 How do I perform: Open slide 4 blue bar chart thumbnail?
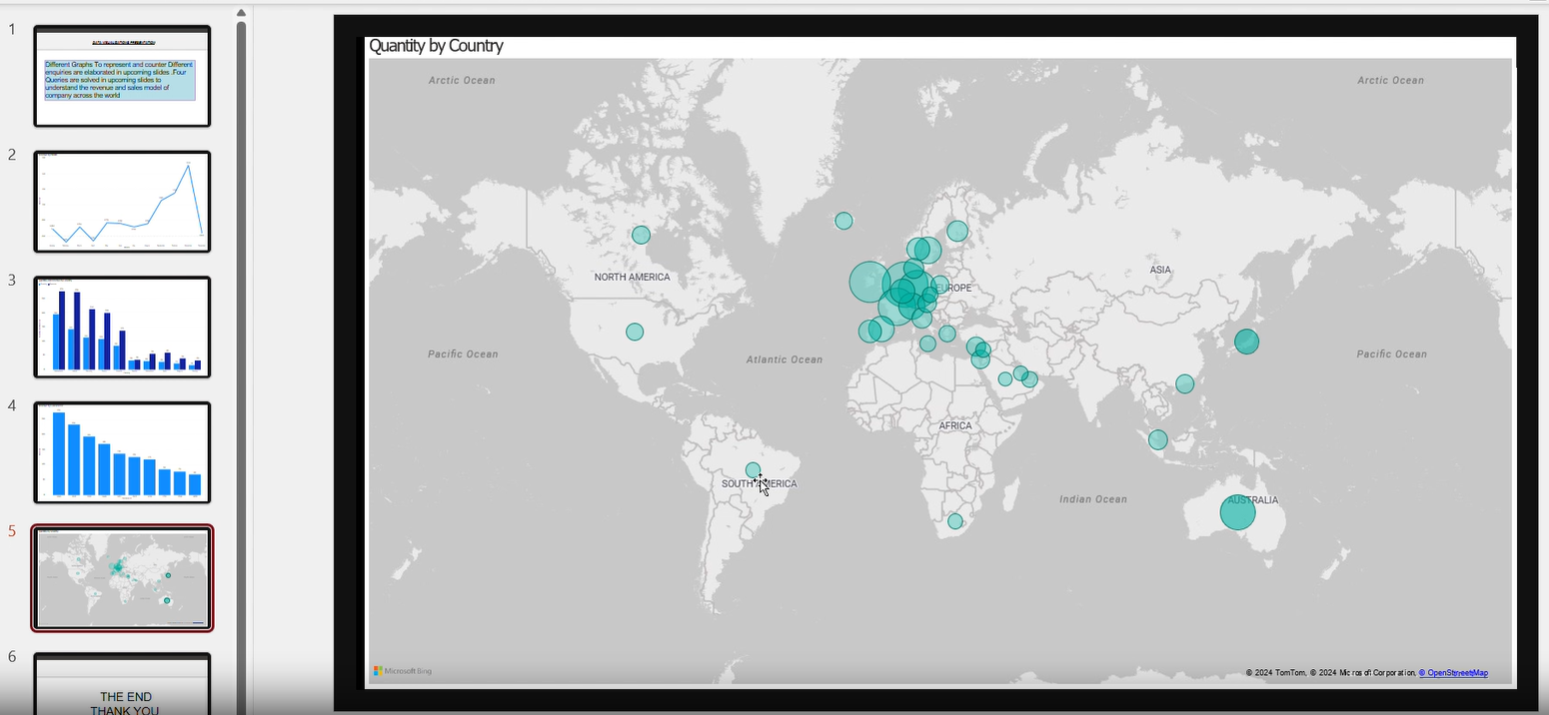point(122,453)
